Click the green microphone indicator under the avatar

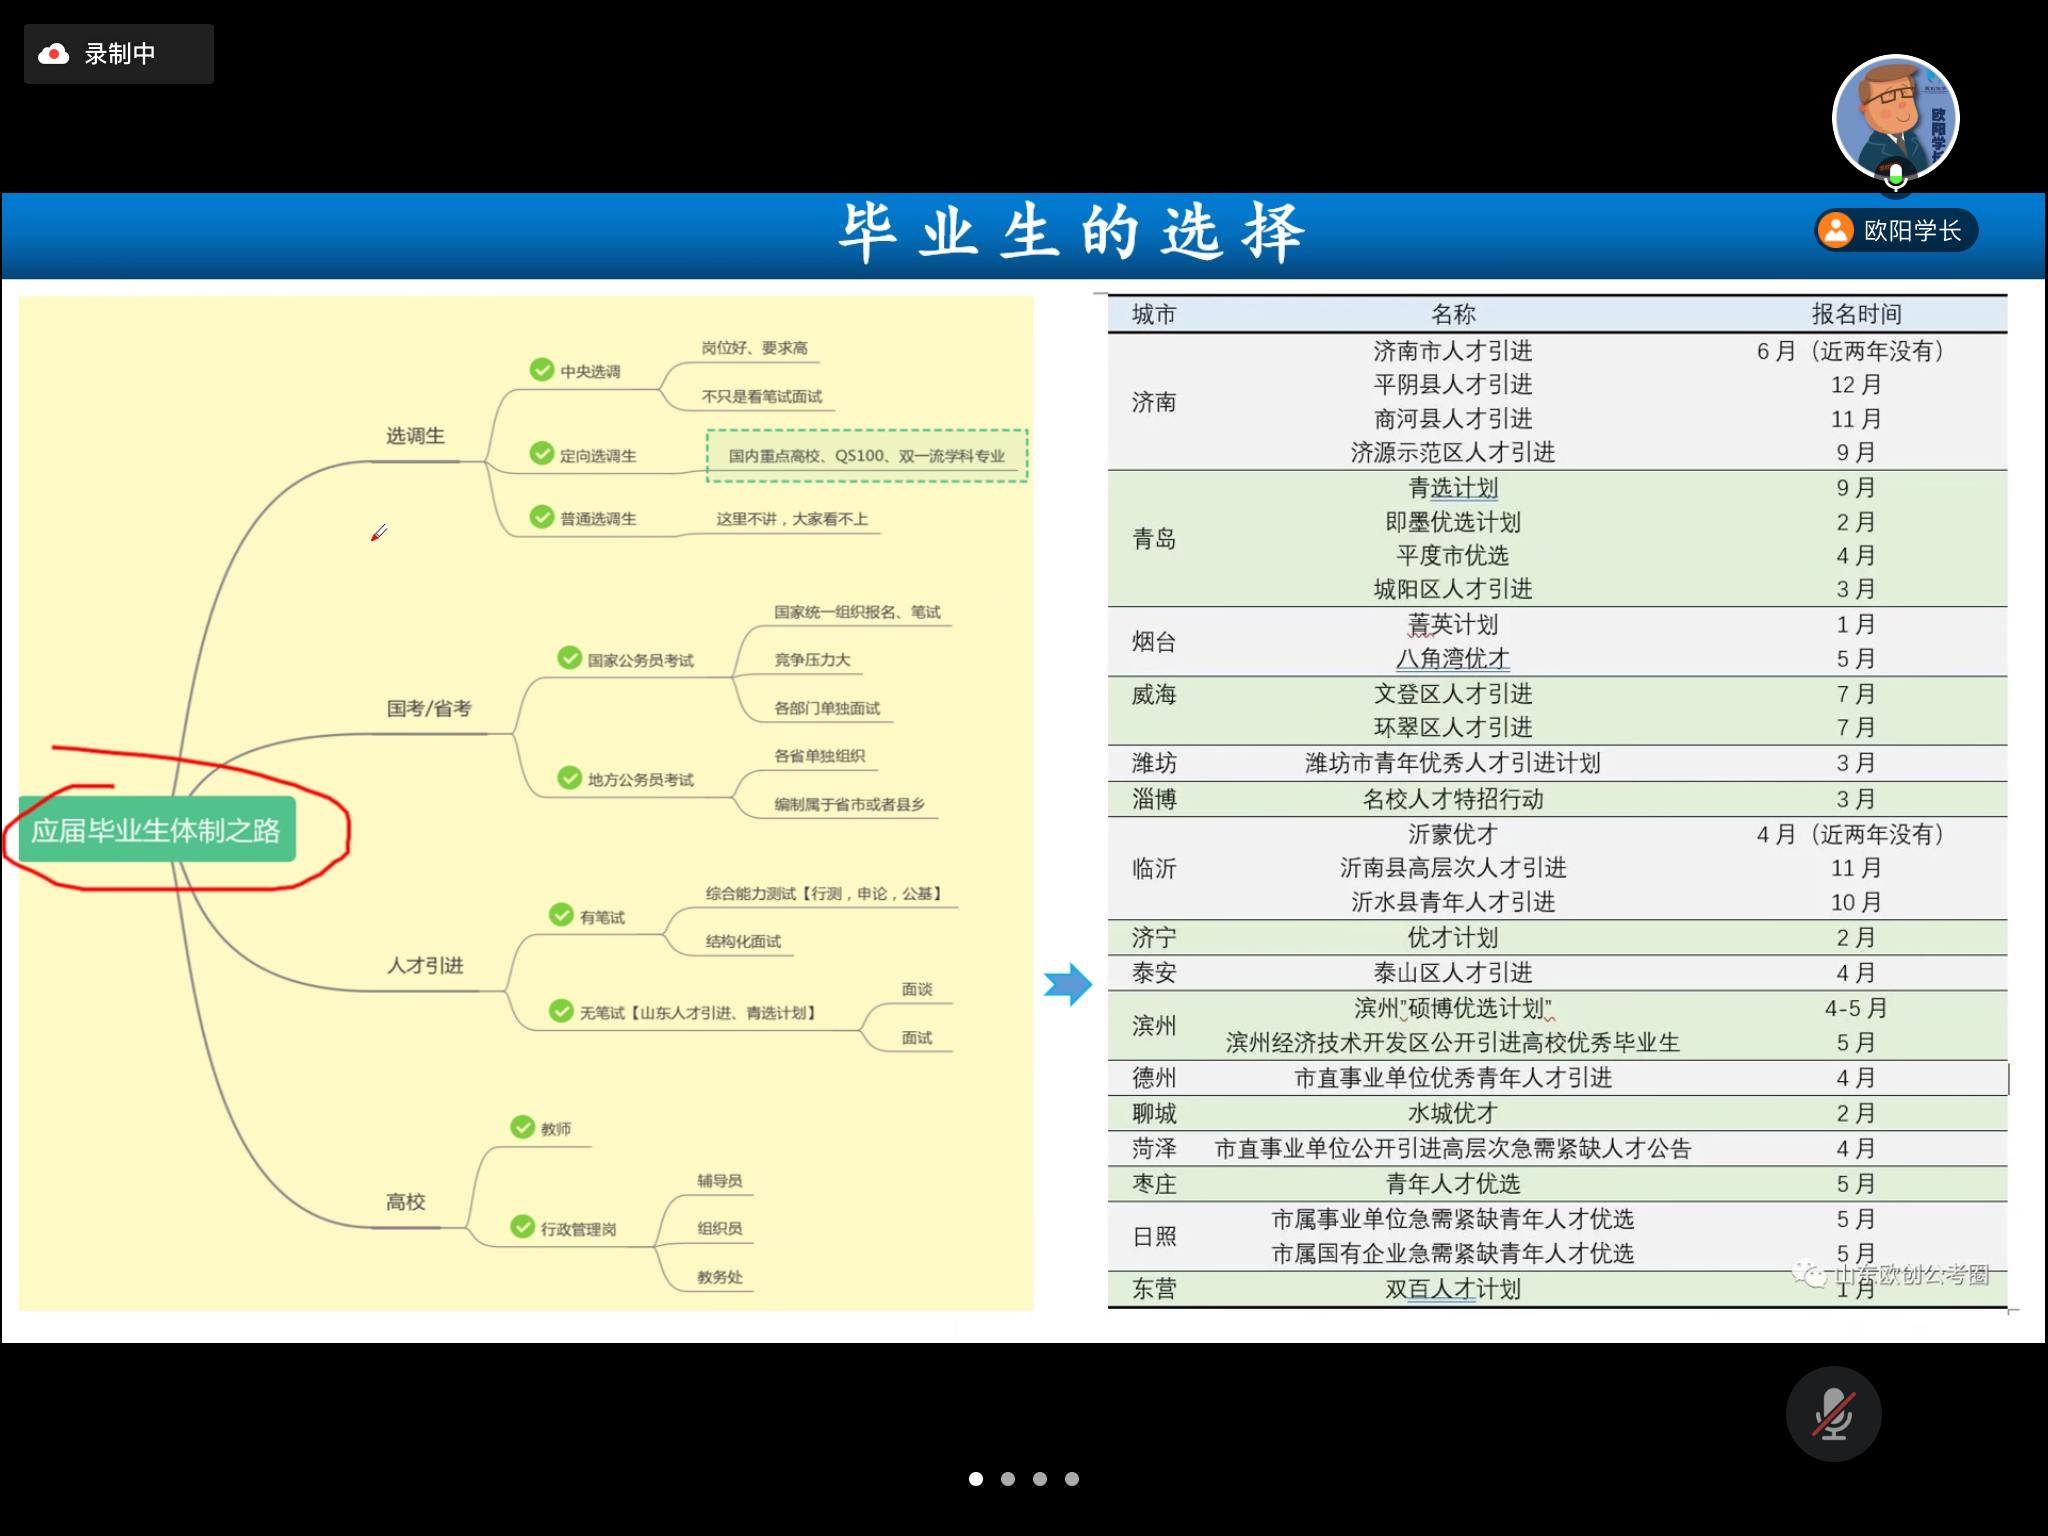[1895, 177]
